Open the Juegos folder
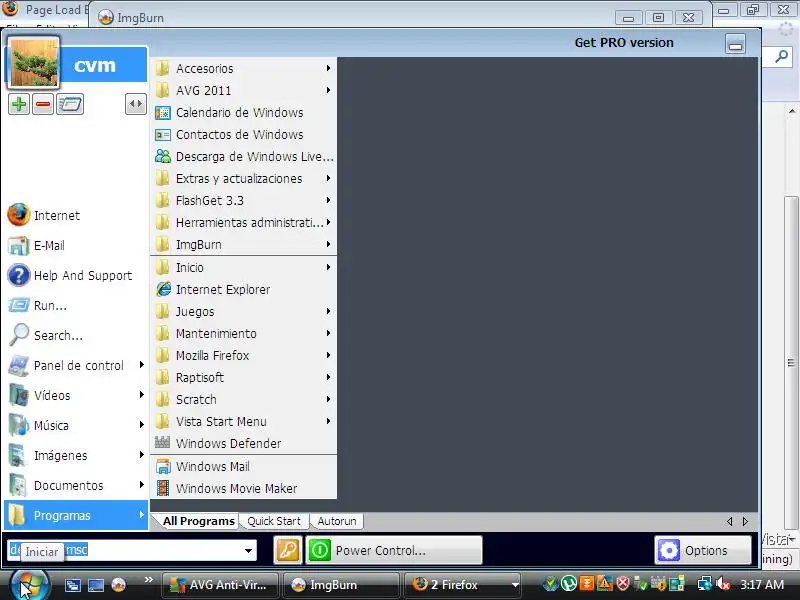The image size is (800, 600). 243,311
